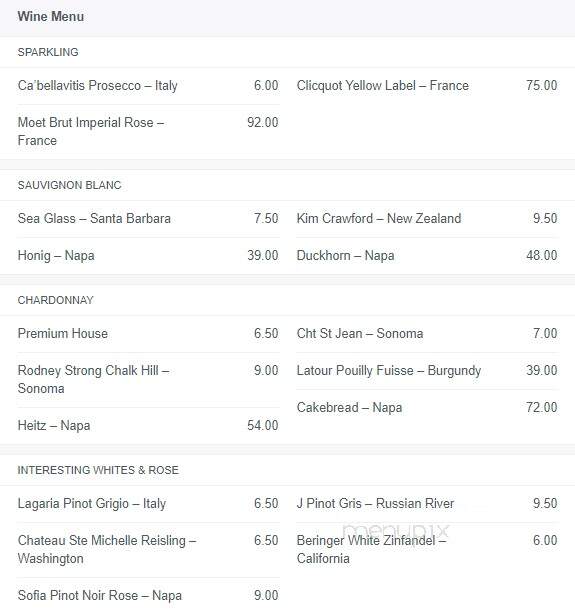Click the Wine Menu heading

(51, 16)
